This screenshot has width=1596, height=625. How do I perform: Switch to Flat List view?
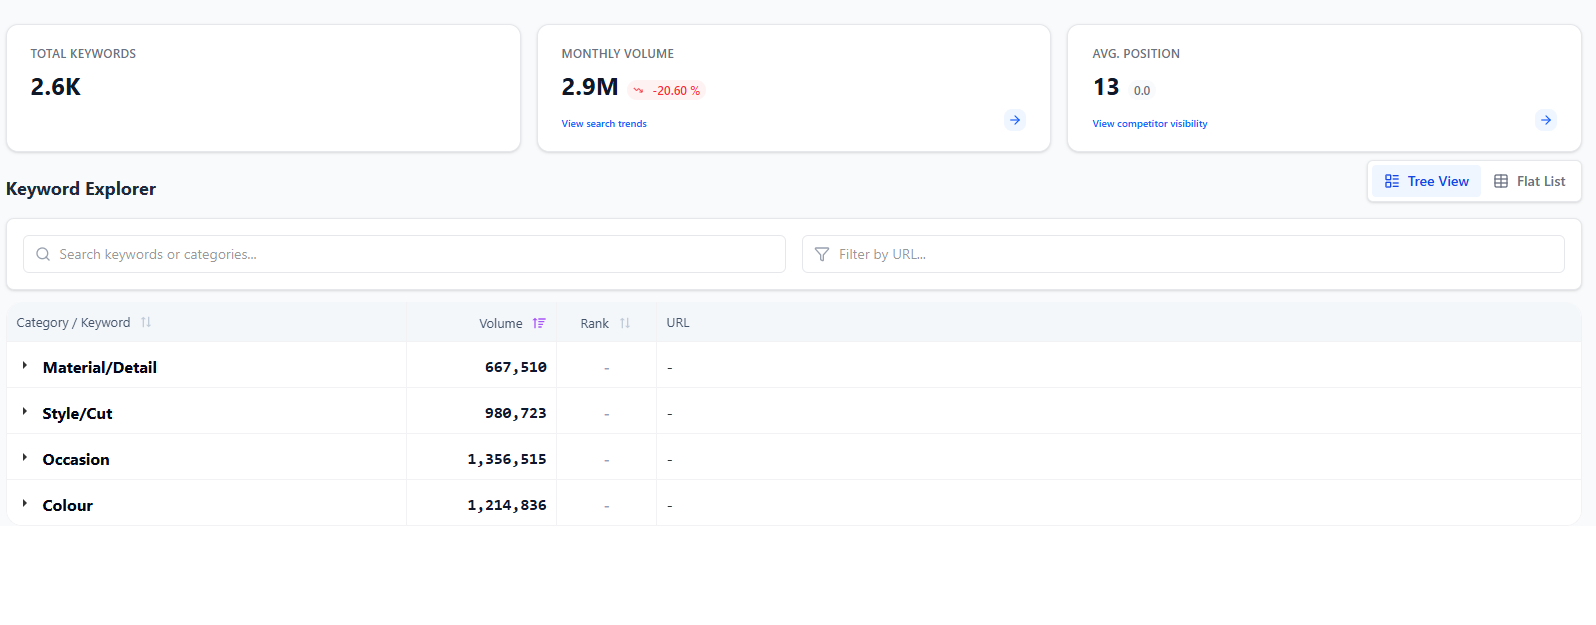tap(1529, 181)
